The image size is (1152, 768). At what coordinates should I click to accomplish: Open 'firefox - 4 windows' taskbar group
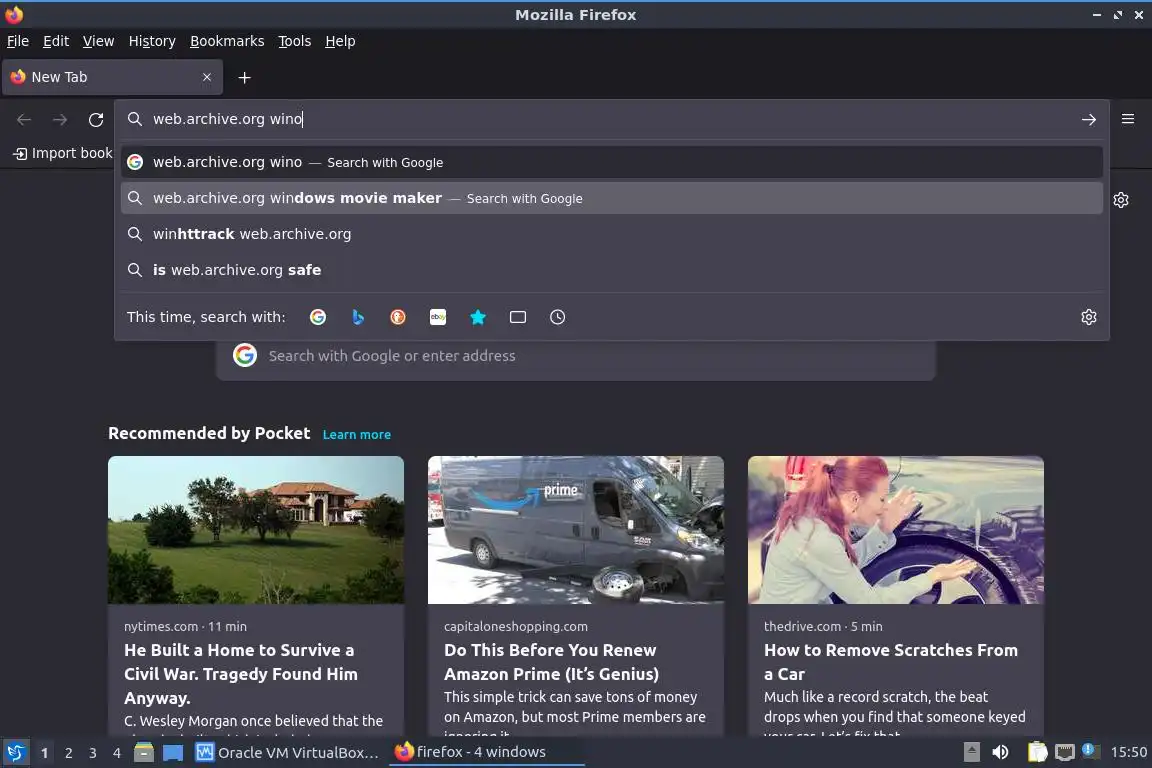(486, 752)
